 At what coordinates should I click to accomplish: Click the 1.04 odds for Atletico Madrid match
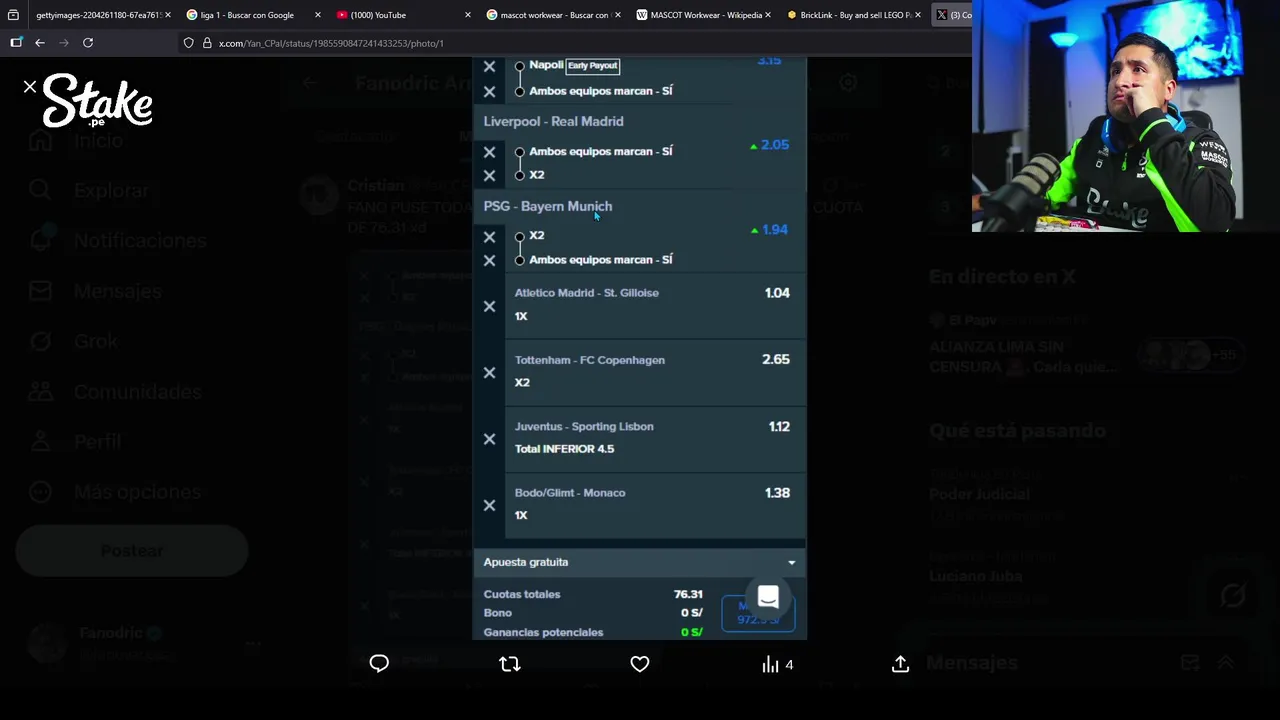(777, 293)
